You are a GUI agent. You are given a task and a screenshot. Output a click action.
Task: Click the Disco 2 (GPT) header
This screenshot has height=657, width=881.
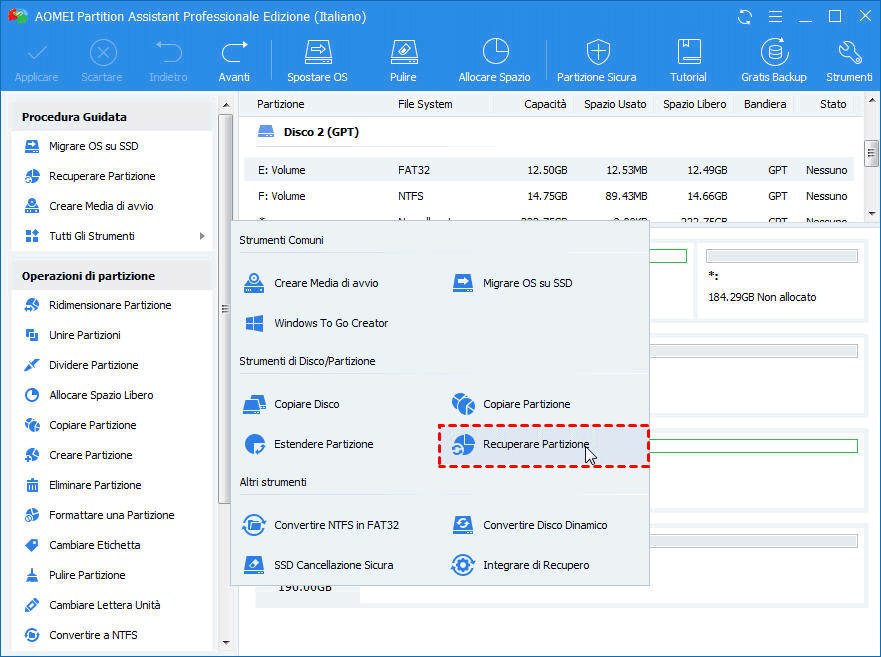(321, 132)
